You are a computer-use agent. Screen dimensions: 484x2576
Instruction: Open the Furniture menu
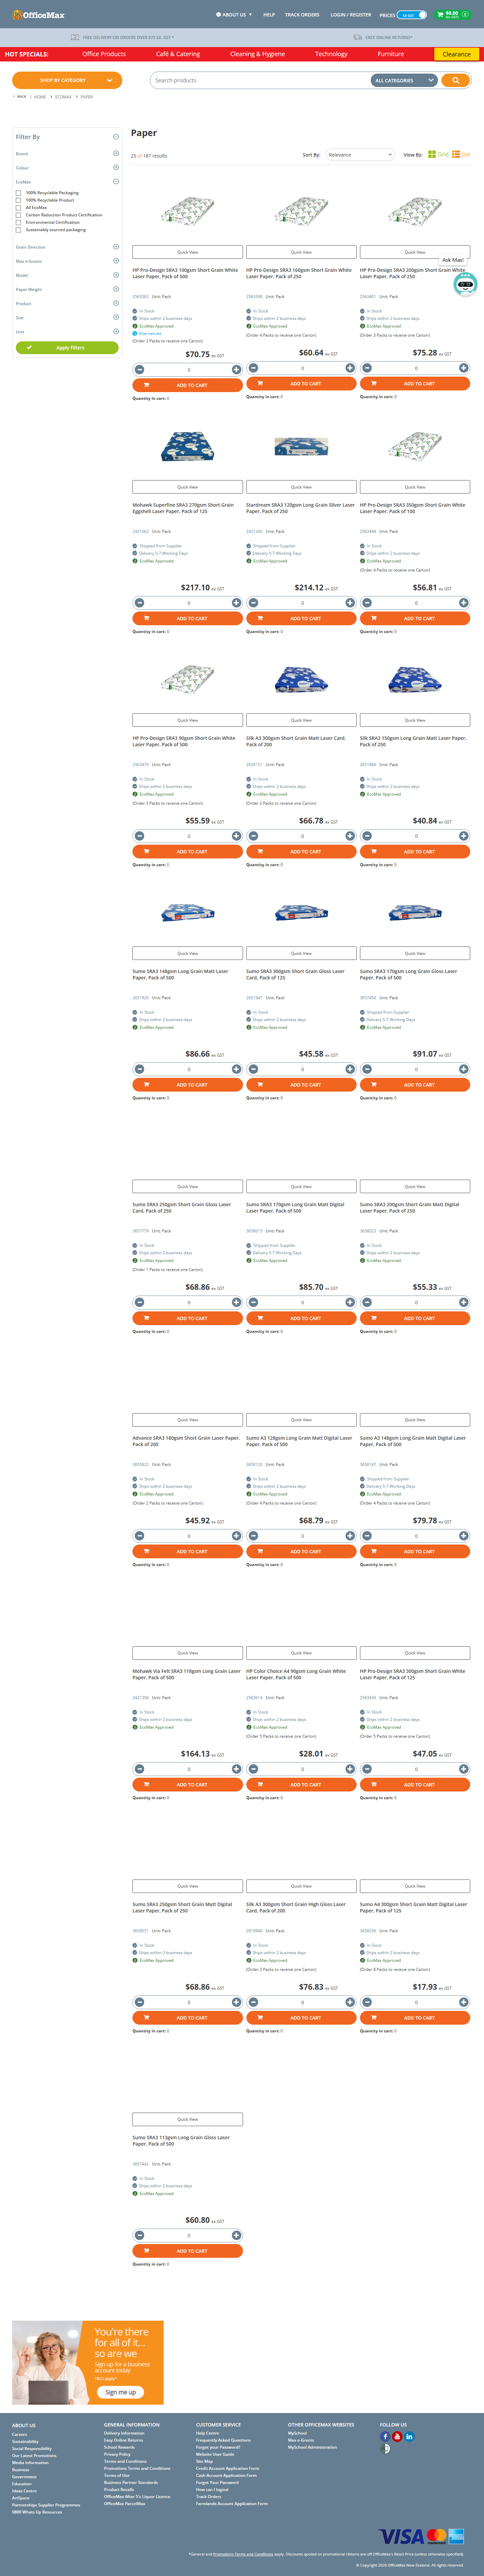391,54
